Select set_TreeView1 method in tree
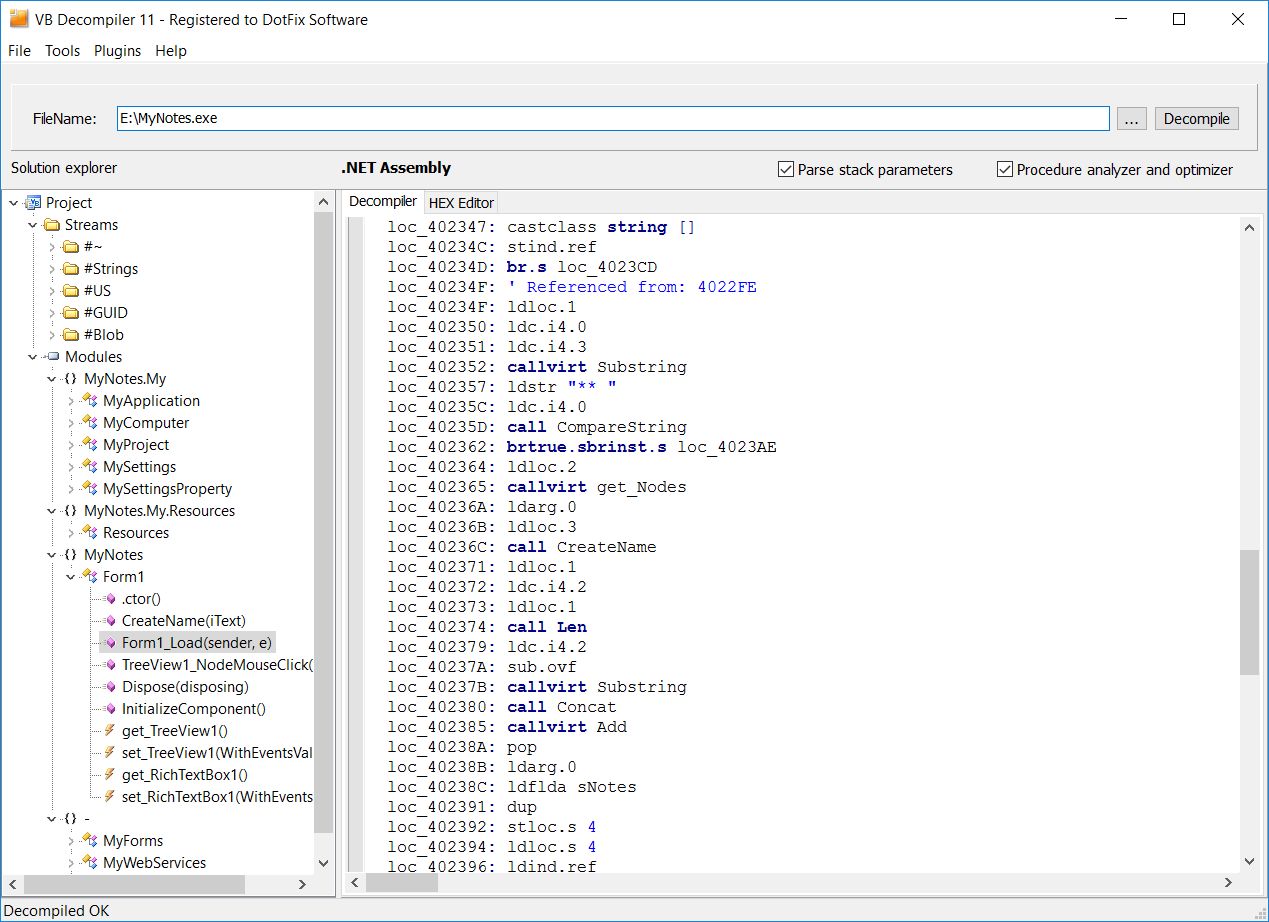Image resolution: width=1269 pixels, height=922 pixels. tap(217, 753)
